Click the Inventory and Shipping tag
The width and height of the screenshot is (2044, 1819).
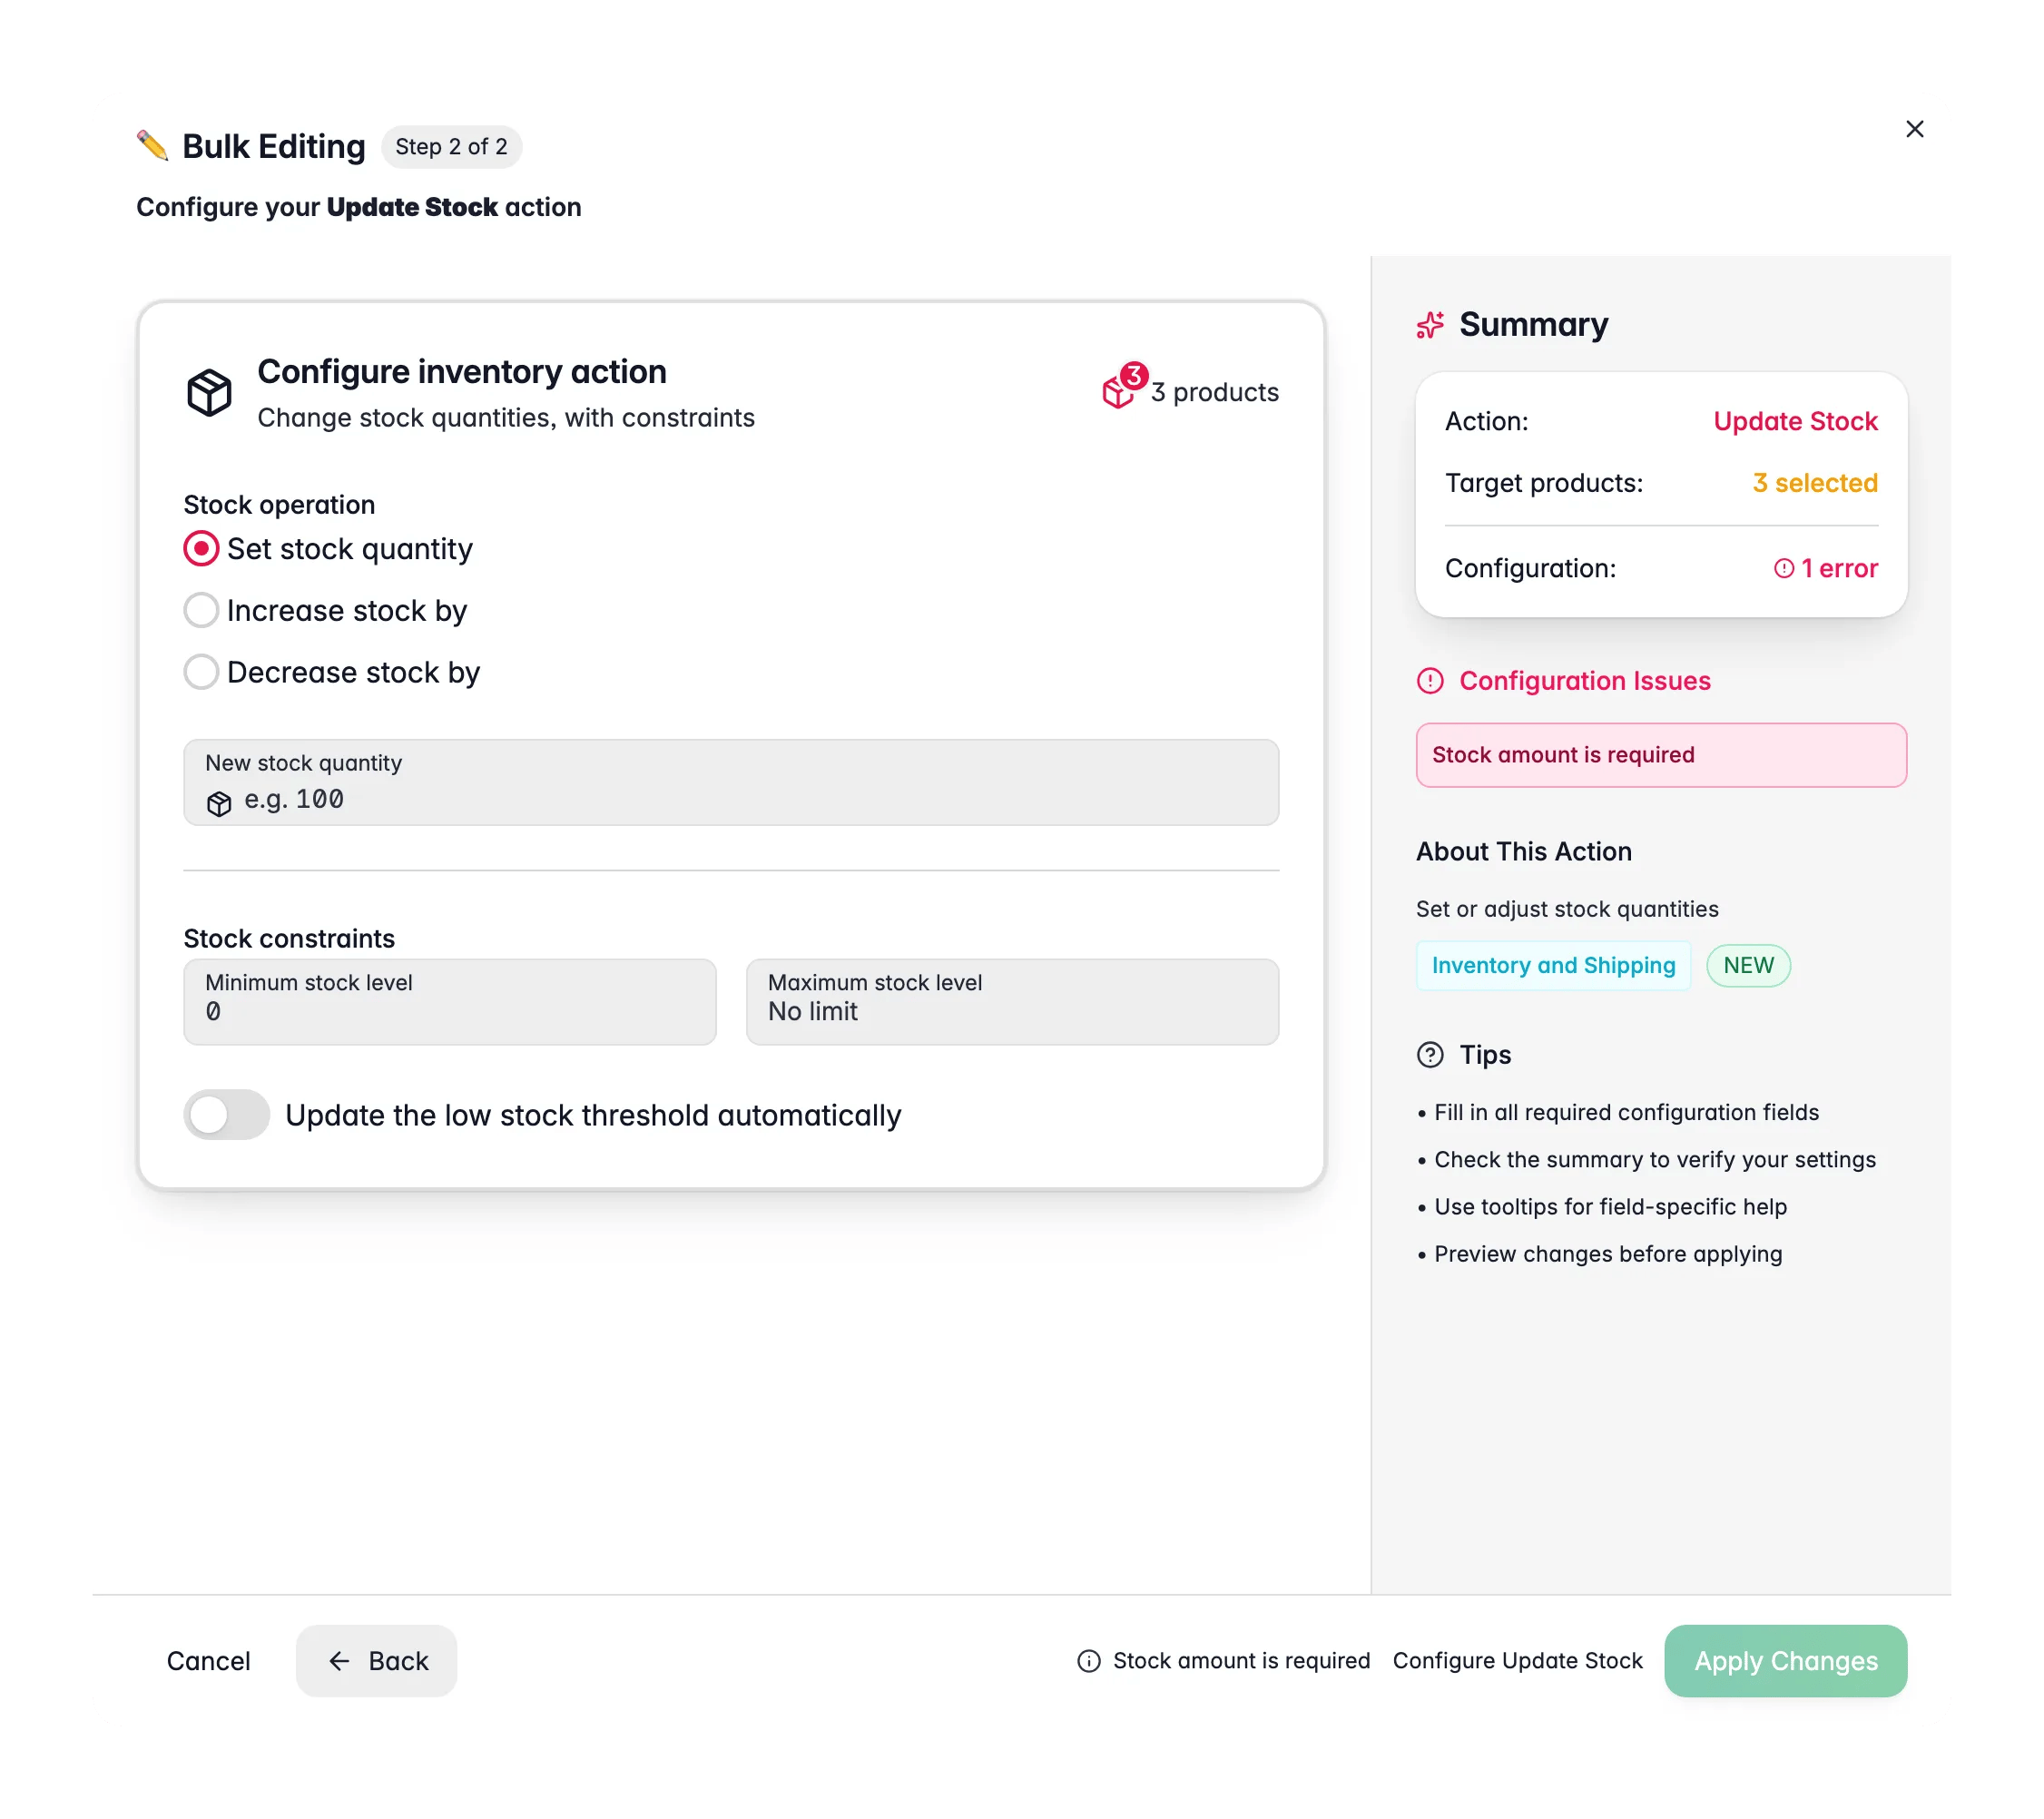tap(1553, 966)
